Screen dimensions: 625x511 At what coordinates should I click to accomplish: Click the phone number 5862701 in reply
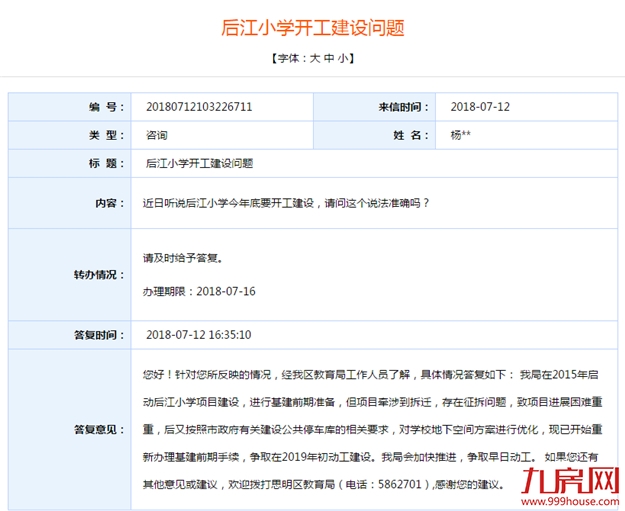point(399,484)
